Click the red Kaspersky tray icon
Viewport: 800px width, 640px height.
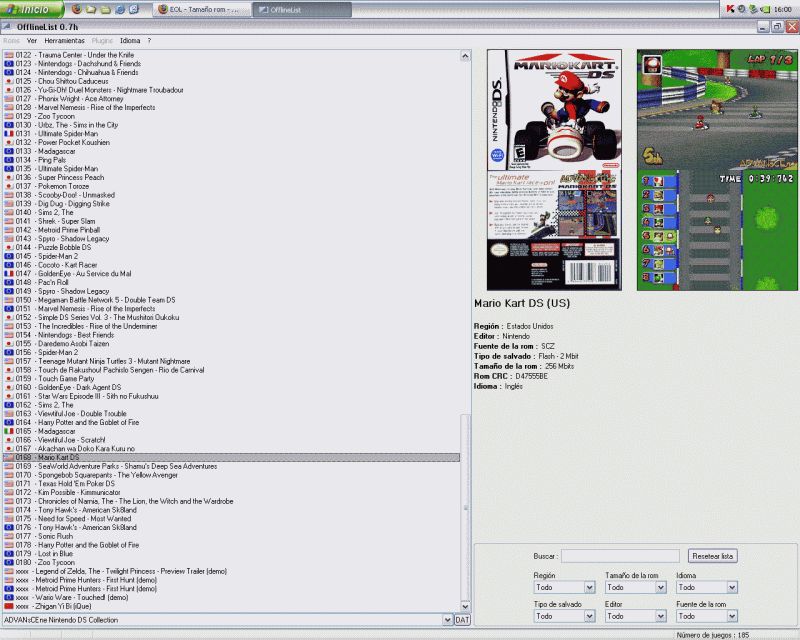(x=730, y=9)
